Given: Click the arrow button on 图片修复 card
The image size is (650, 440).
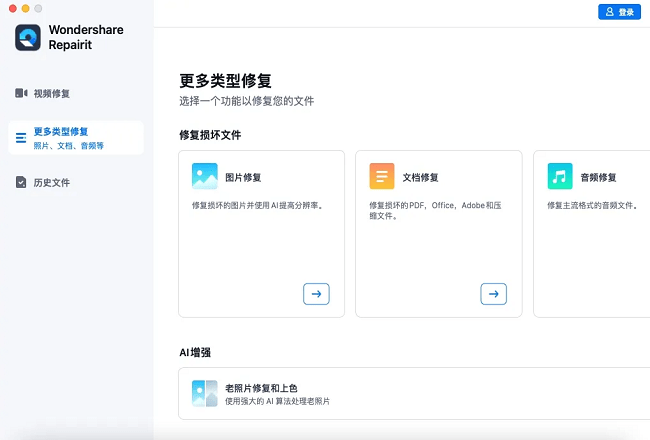Looking at the screenshot, I should pyautogui.click(x=316, y=294).
